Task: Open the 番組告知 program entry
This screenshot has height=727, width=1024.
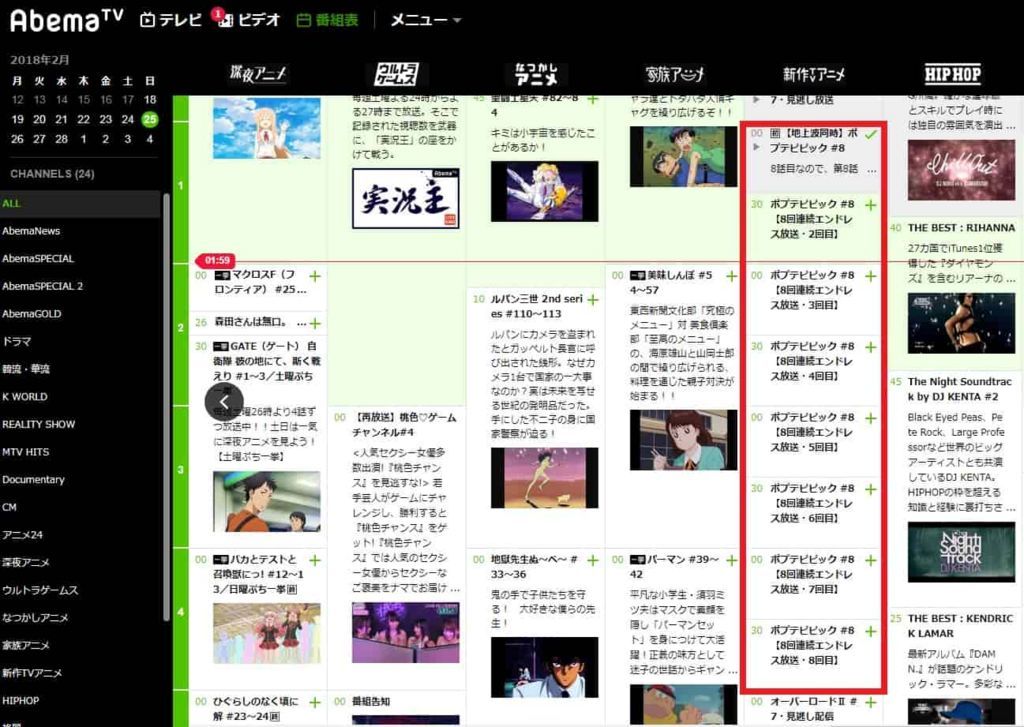Action: click(371, 702)
